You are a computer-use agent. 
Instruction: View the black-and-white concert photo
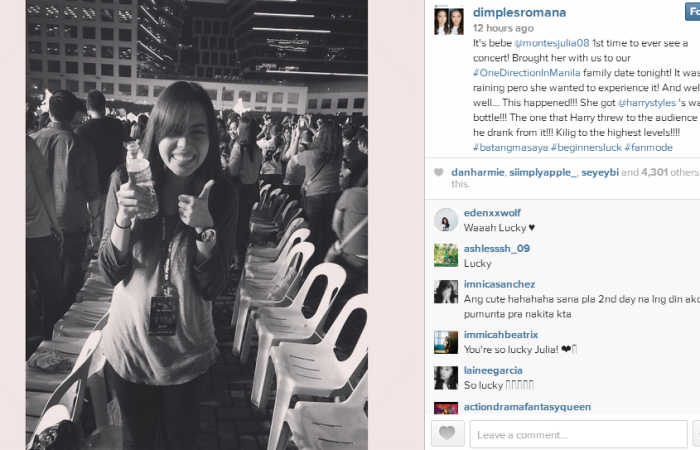tap(197, 225)
